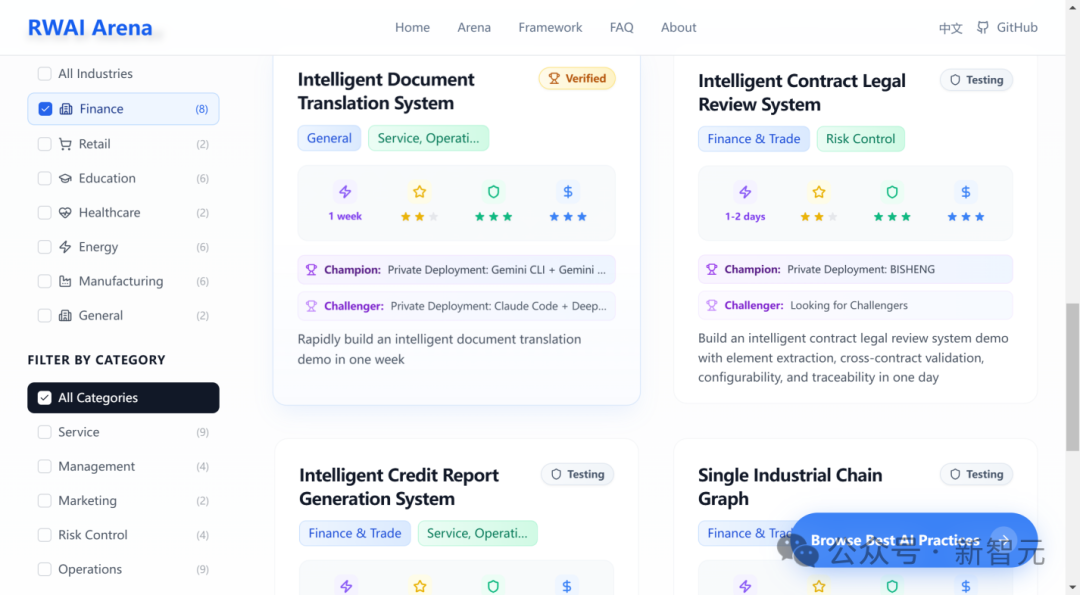
Task: Click Testing badge on Contract Legal Review card
Action: pos(977,80)
